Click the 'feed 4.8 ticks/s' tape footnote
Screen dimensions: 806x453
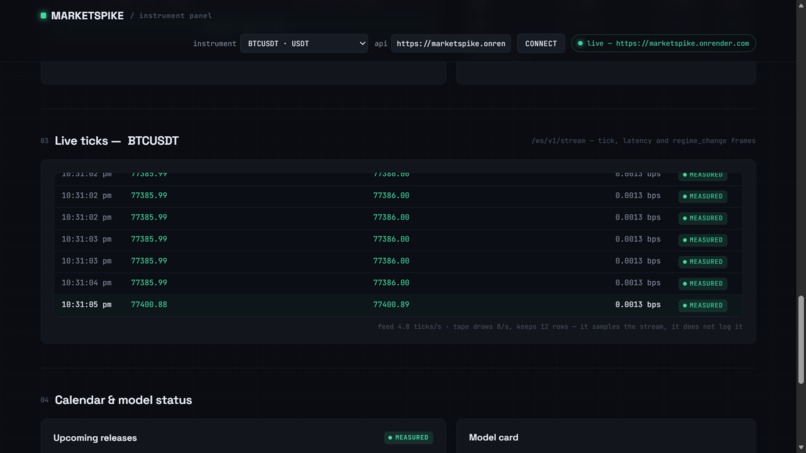tap(560, 327)
